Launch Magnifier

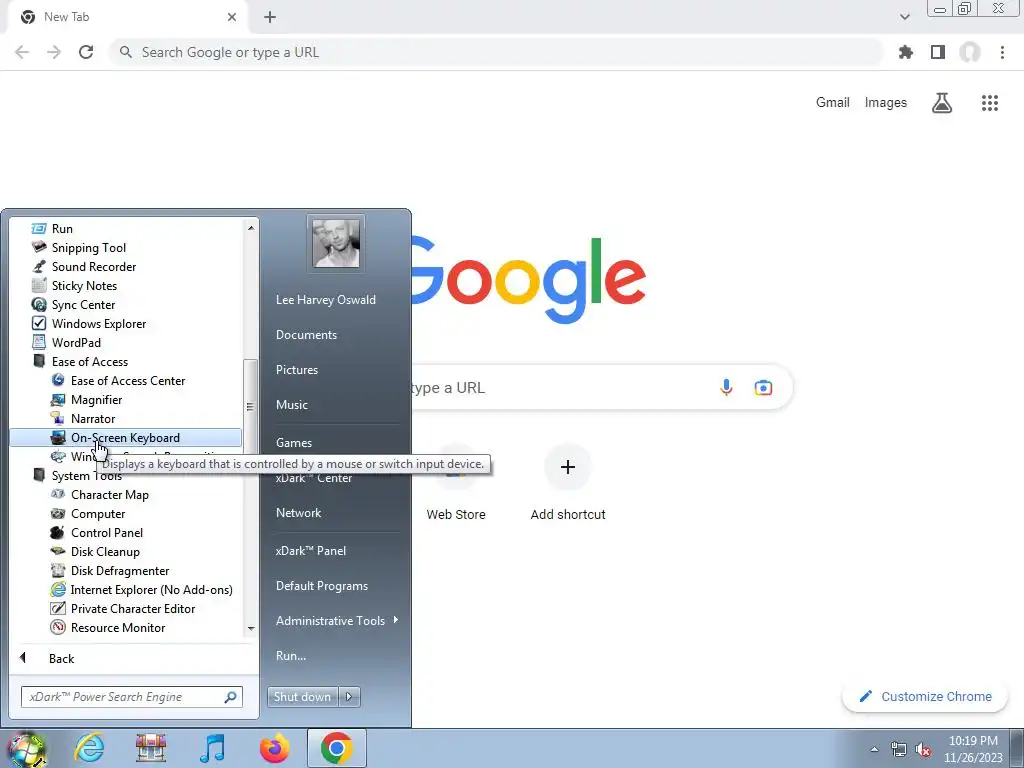(x=96, y=399)
